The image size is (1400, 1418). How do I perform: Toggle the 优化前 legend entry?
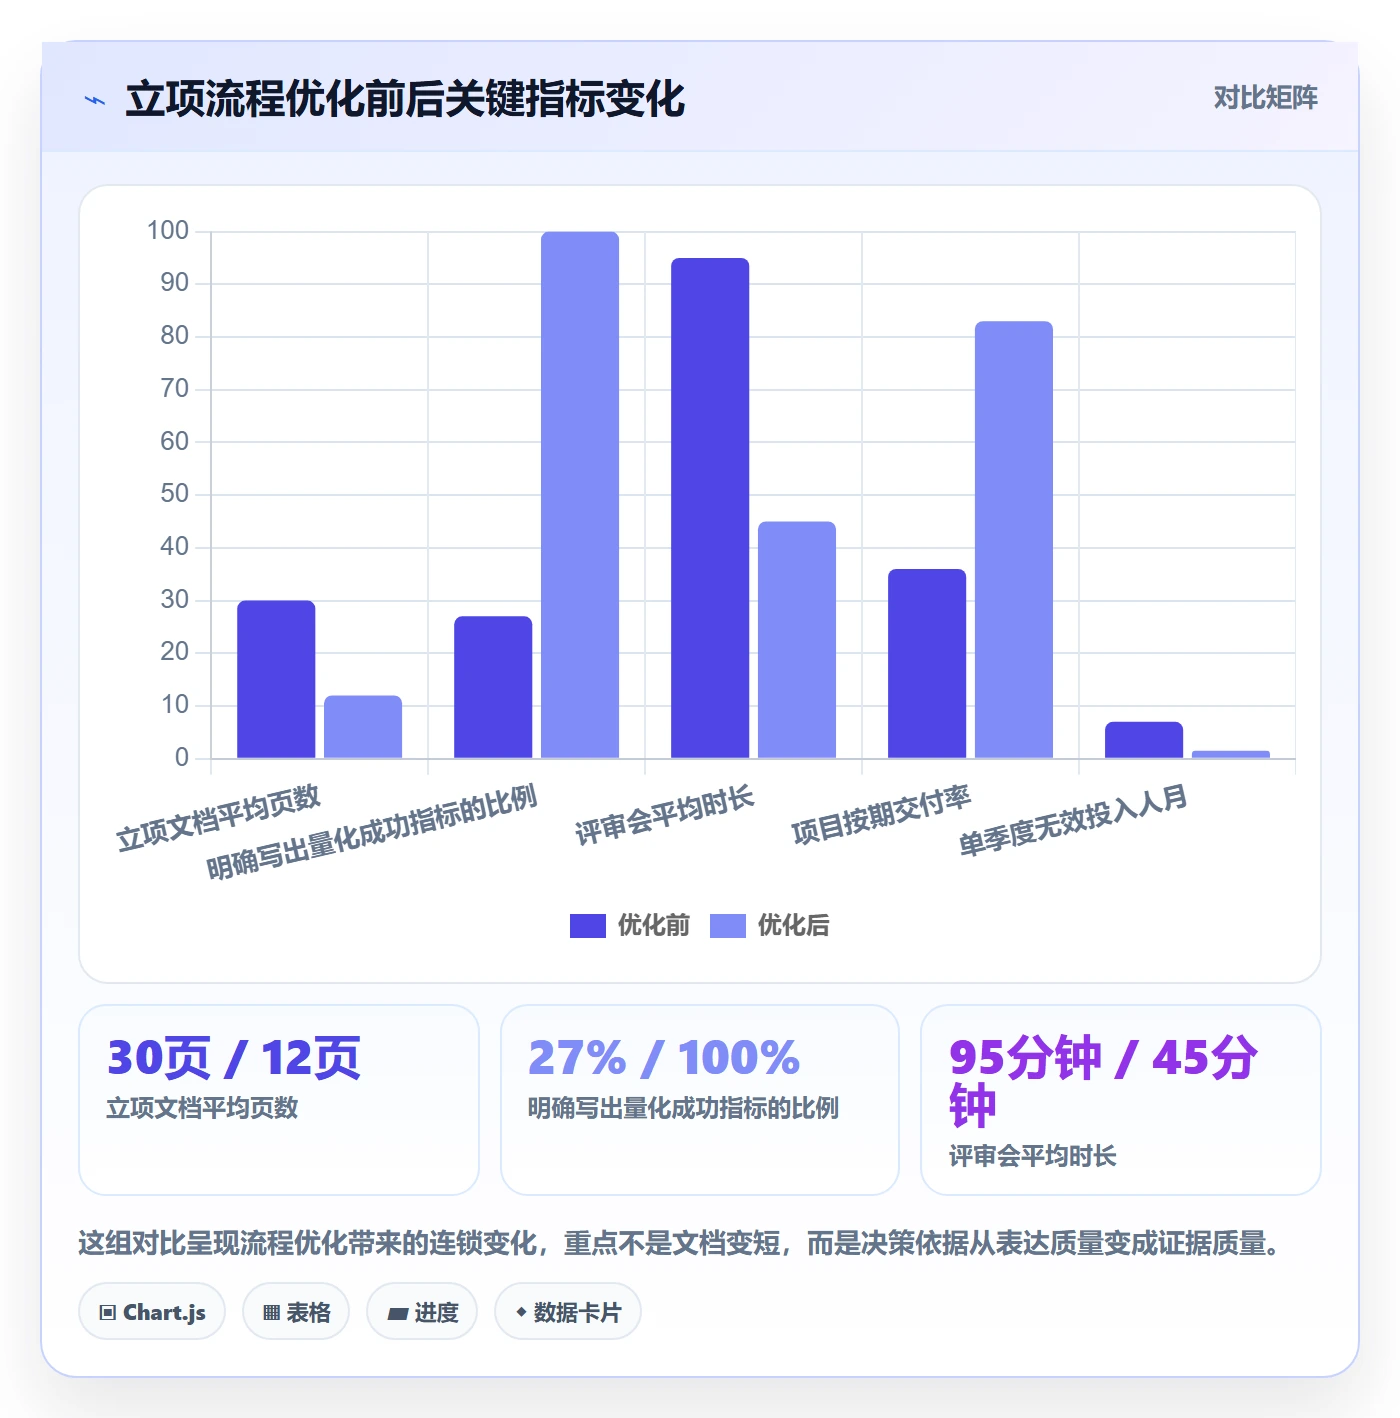point(630,925)
